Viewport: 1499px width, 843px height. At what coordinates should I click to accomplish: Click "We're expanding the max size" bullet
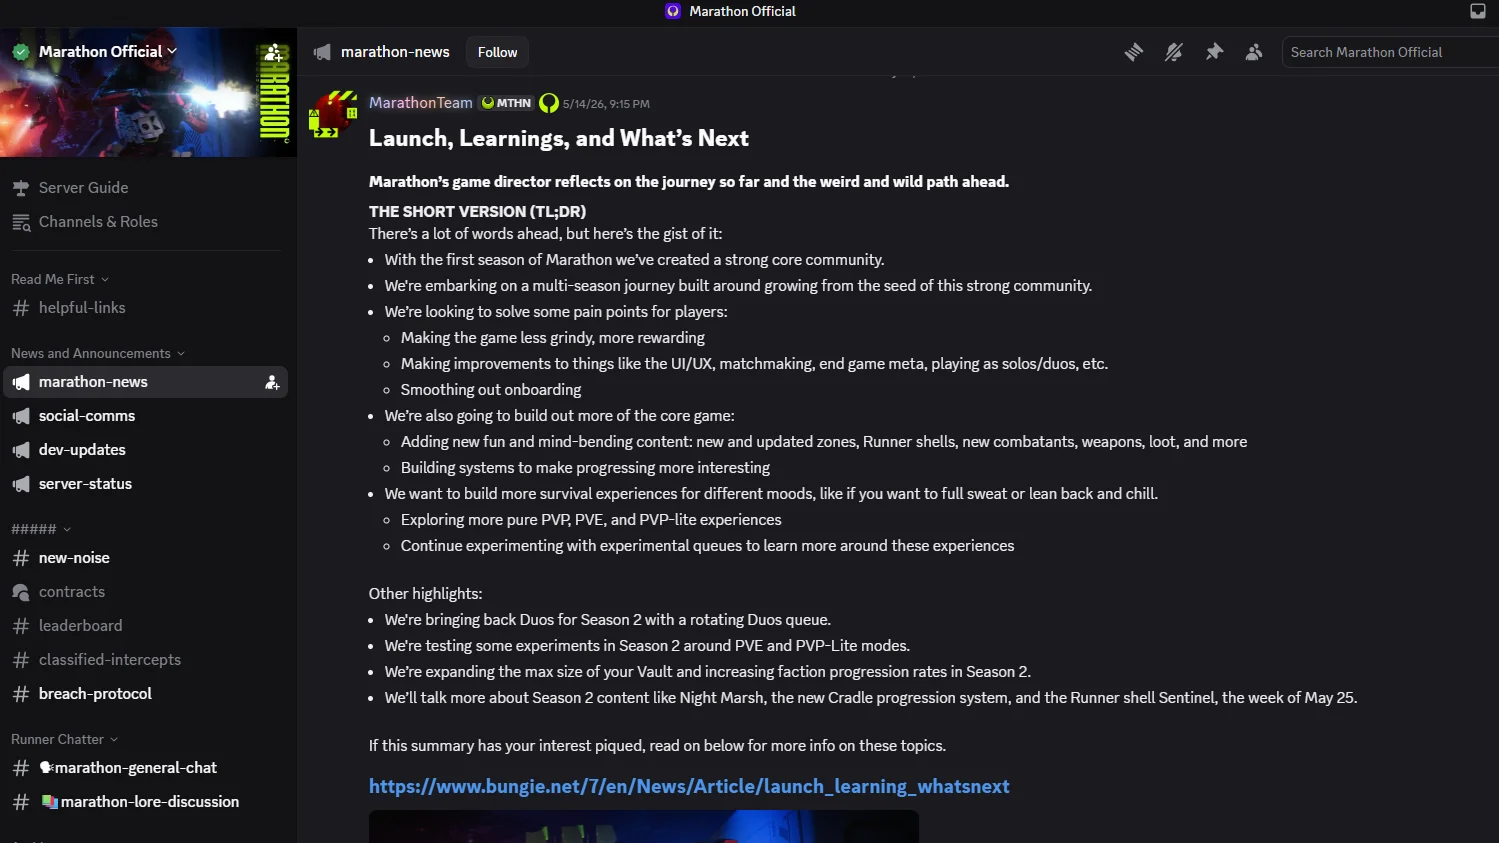[x=708, y=672]
